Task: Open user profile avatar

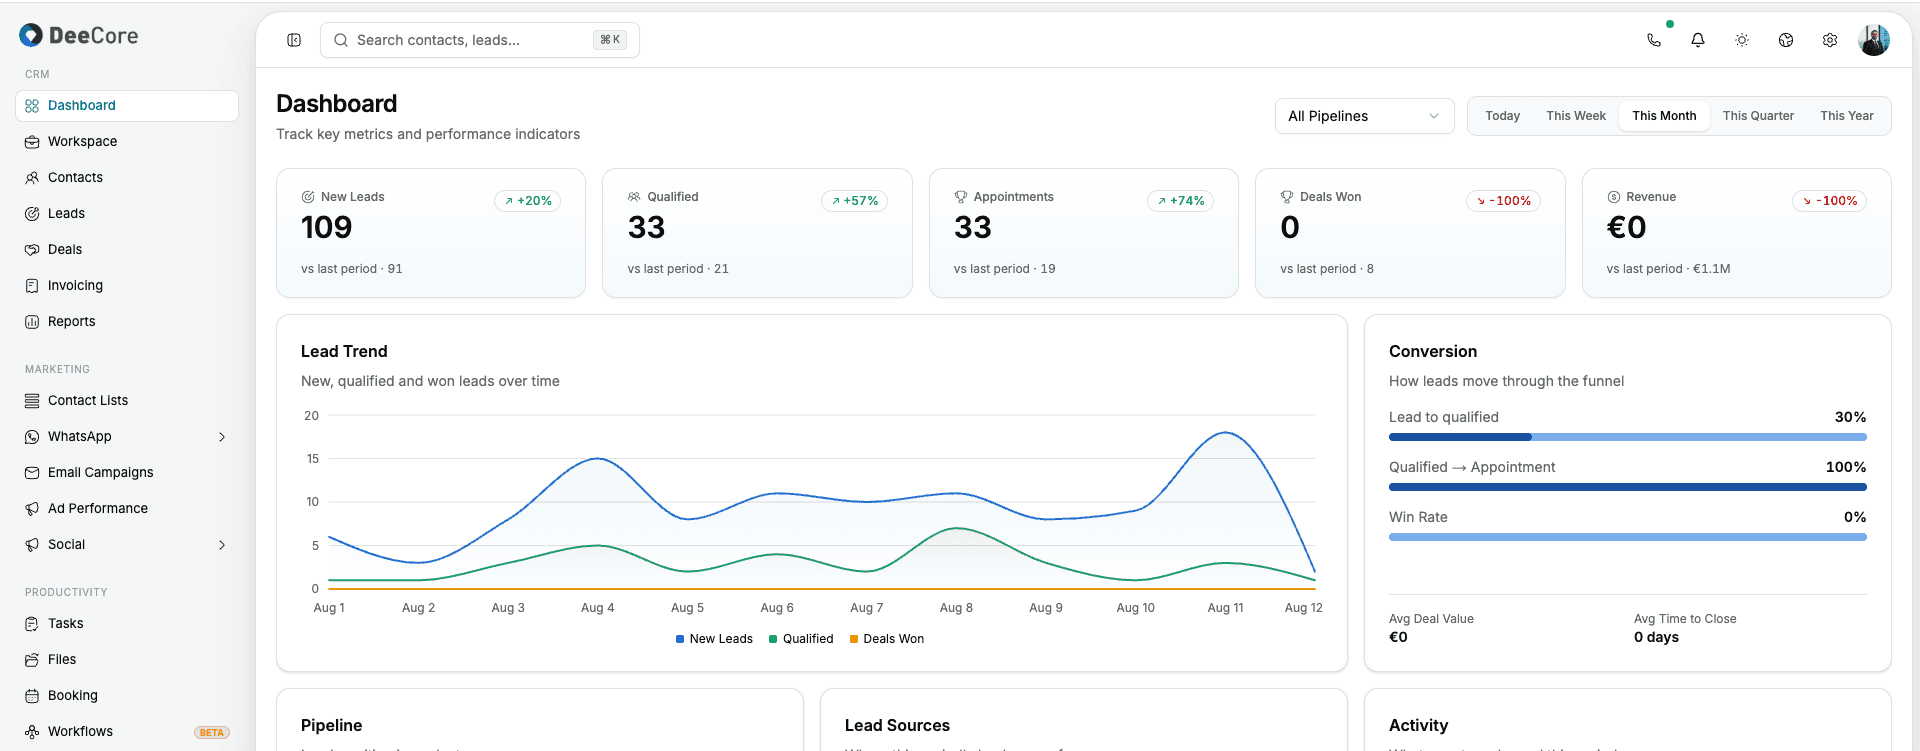Action: pos(1874,40)
